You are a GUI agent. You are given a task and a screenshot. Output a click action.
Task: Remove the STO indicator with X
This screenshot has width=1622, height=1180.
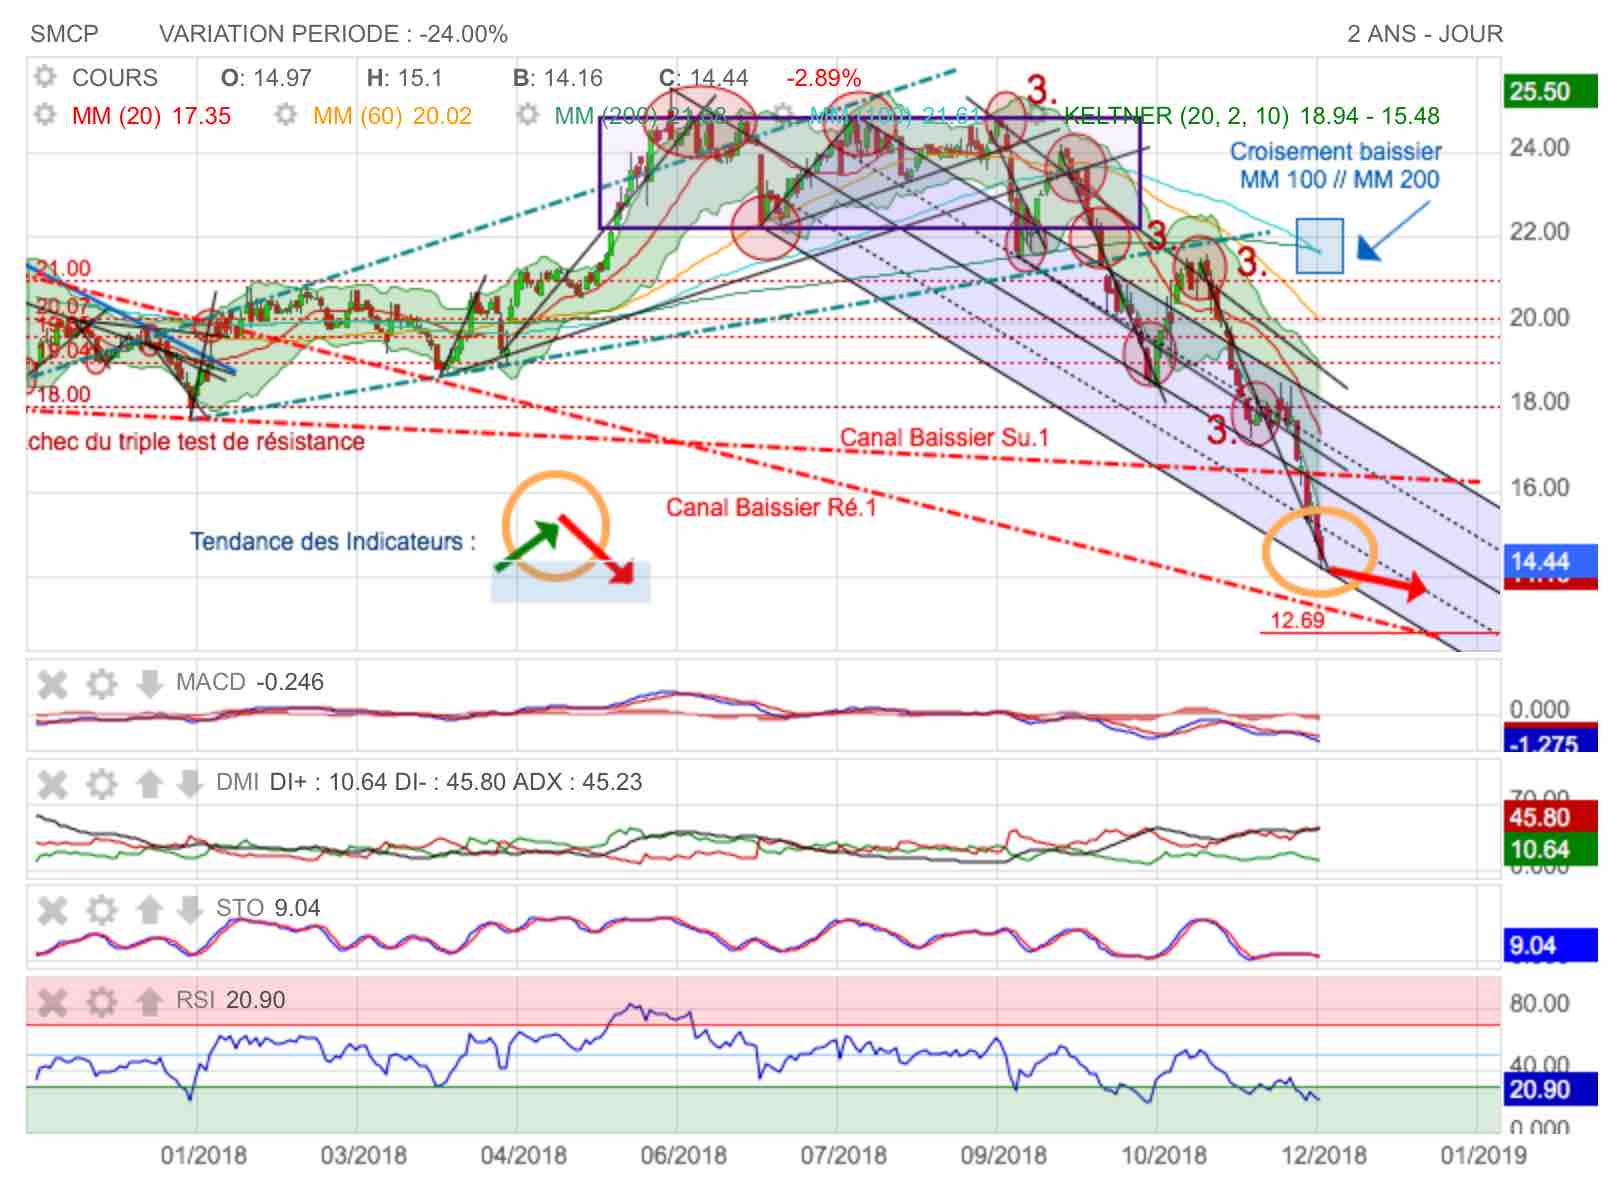52,910
